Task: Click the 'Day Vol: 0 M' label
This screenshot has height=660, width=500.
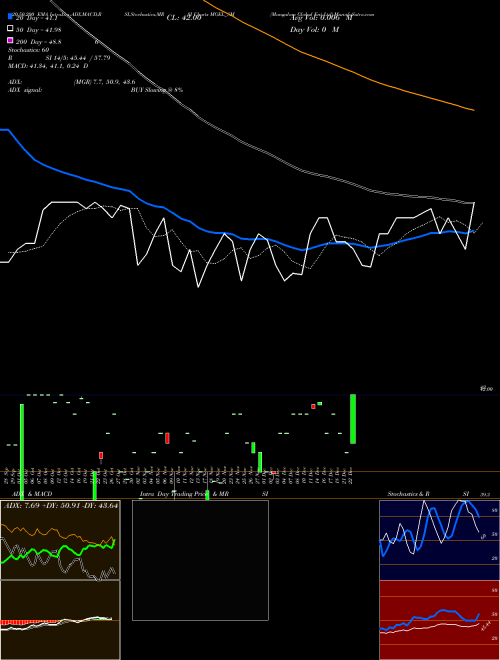Action: 314,29
